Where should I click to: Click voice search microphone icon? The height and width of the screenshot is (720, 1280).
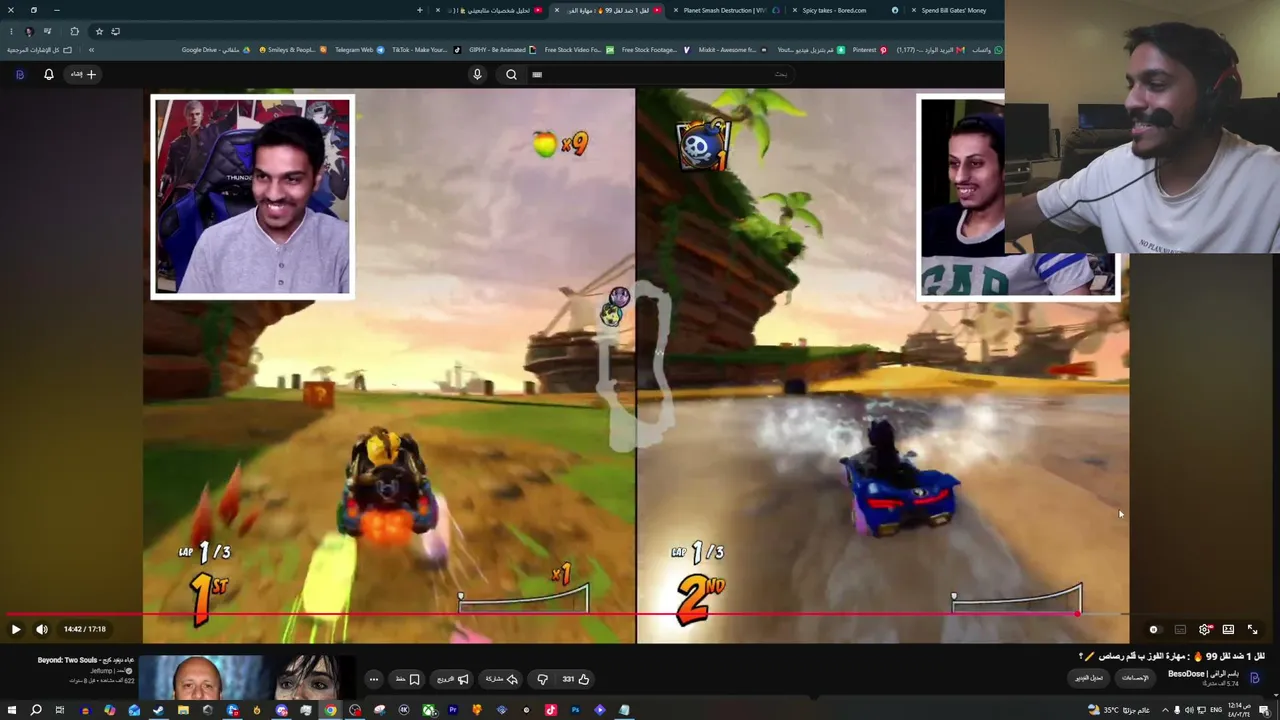[x=477, y=74]
